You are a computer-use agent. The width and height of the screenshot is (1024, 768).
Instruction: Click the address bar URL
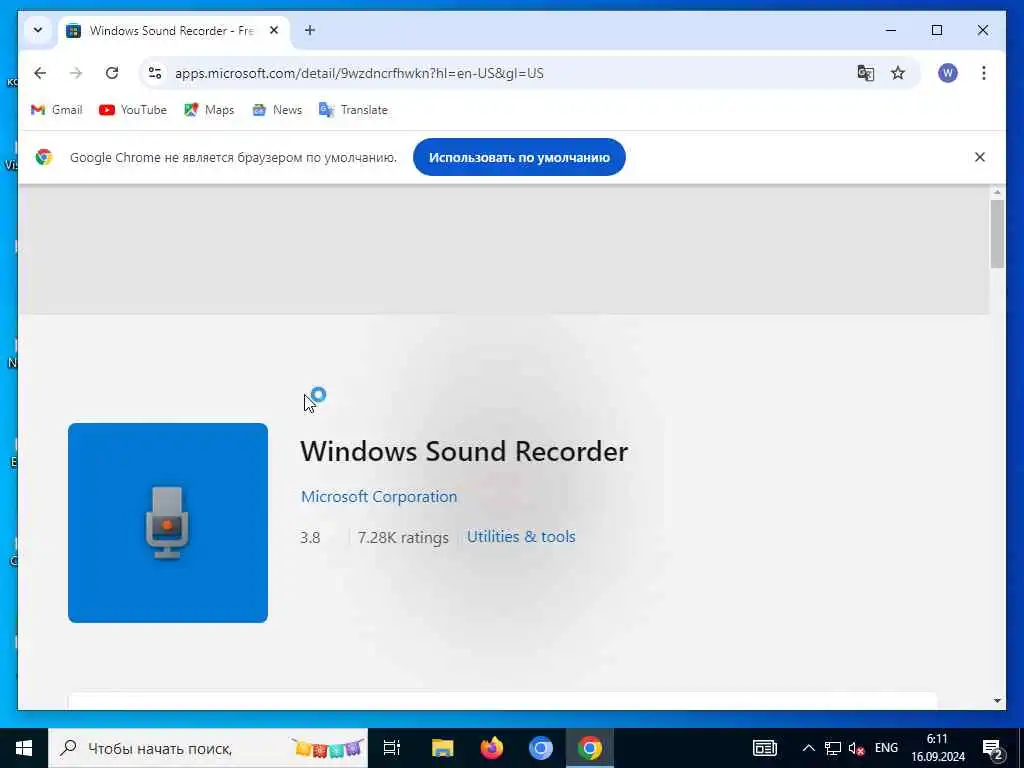point(359,73)
